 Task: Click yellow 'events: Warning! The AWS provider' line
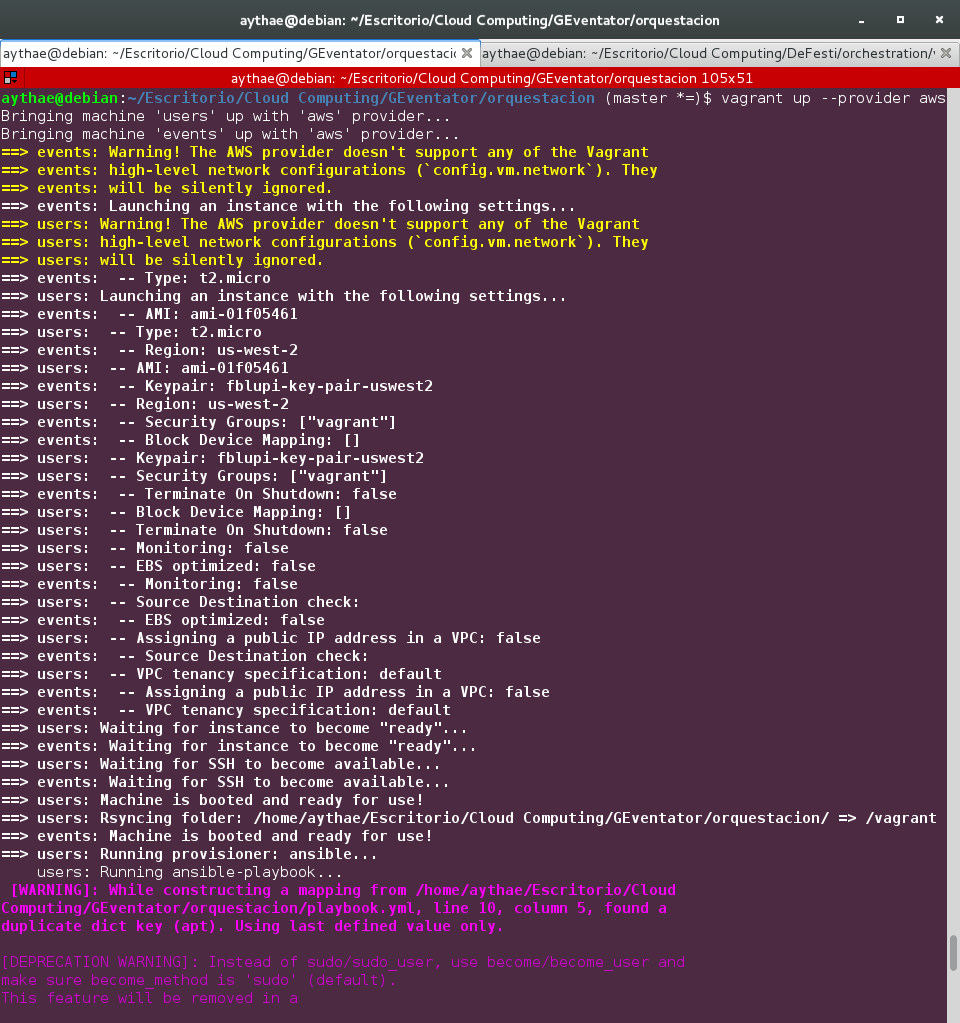(x=325, y=153)
